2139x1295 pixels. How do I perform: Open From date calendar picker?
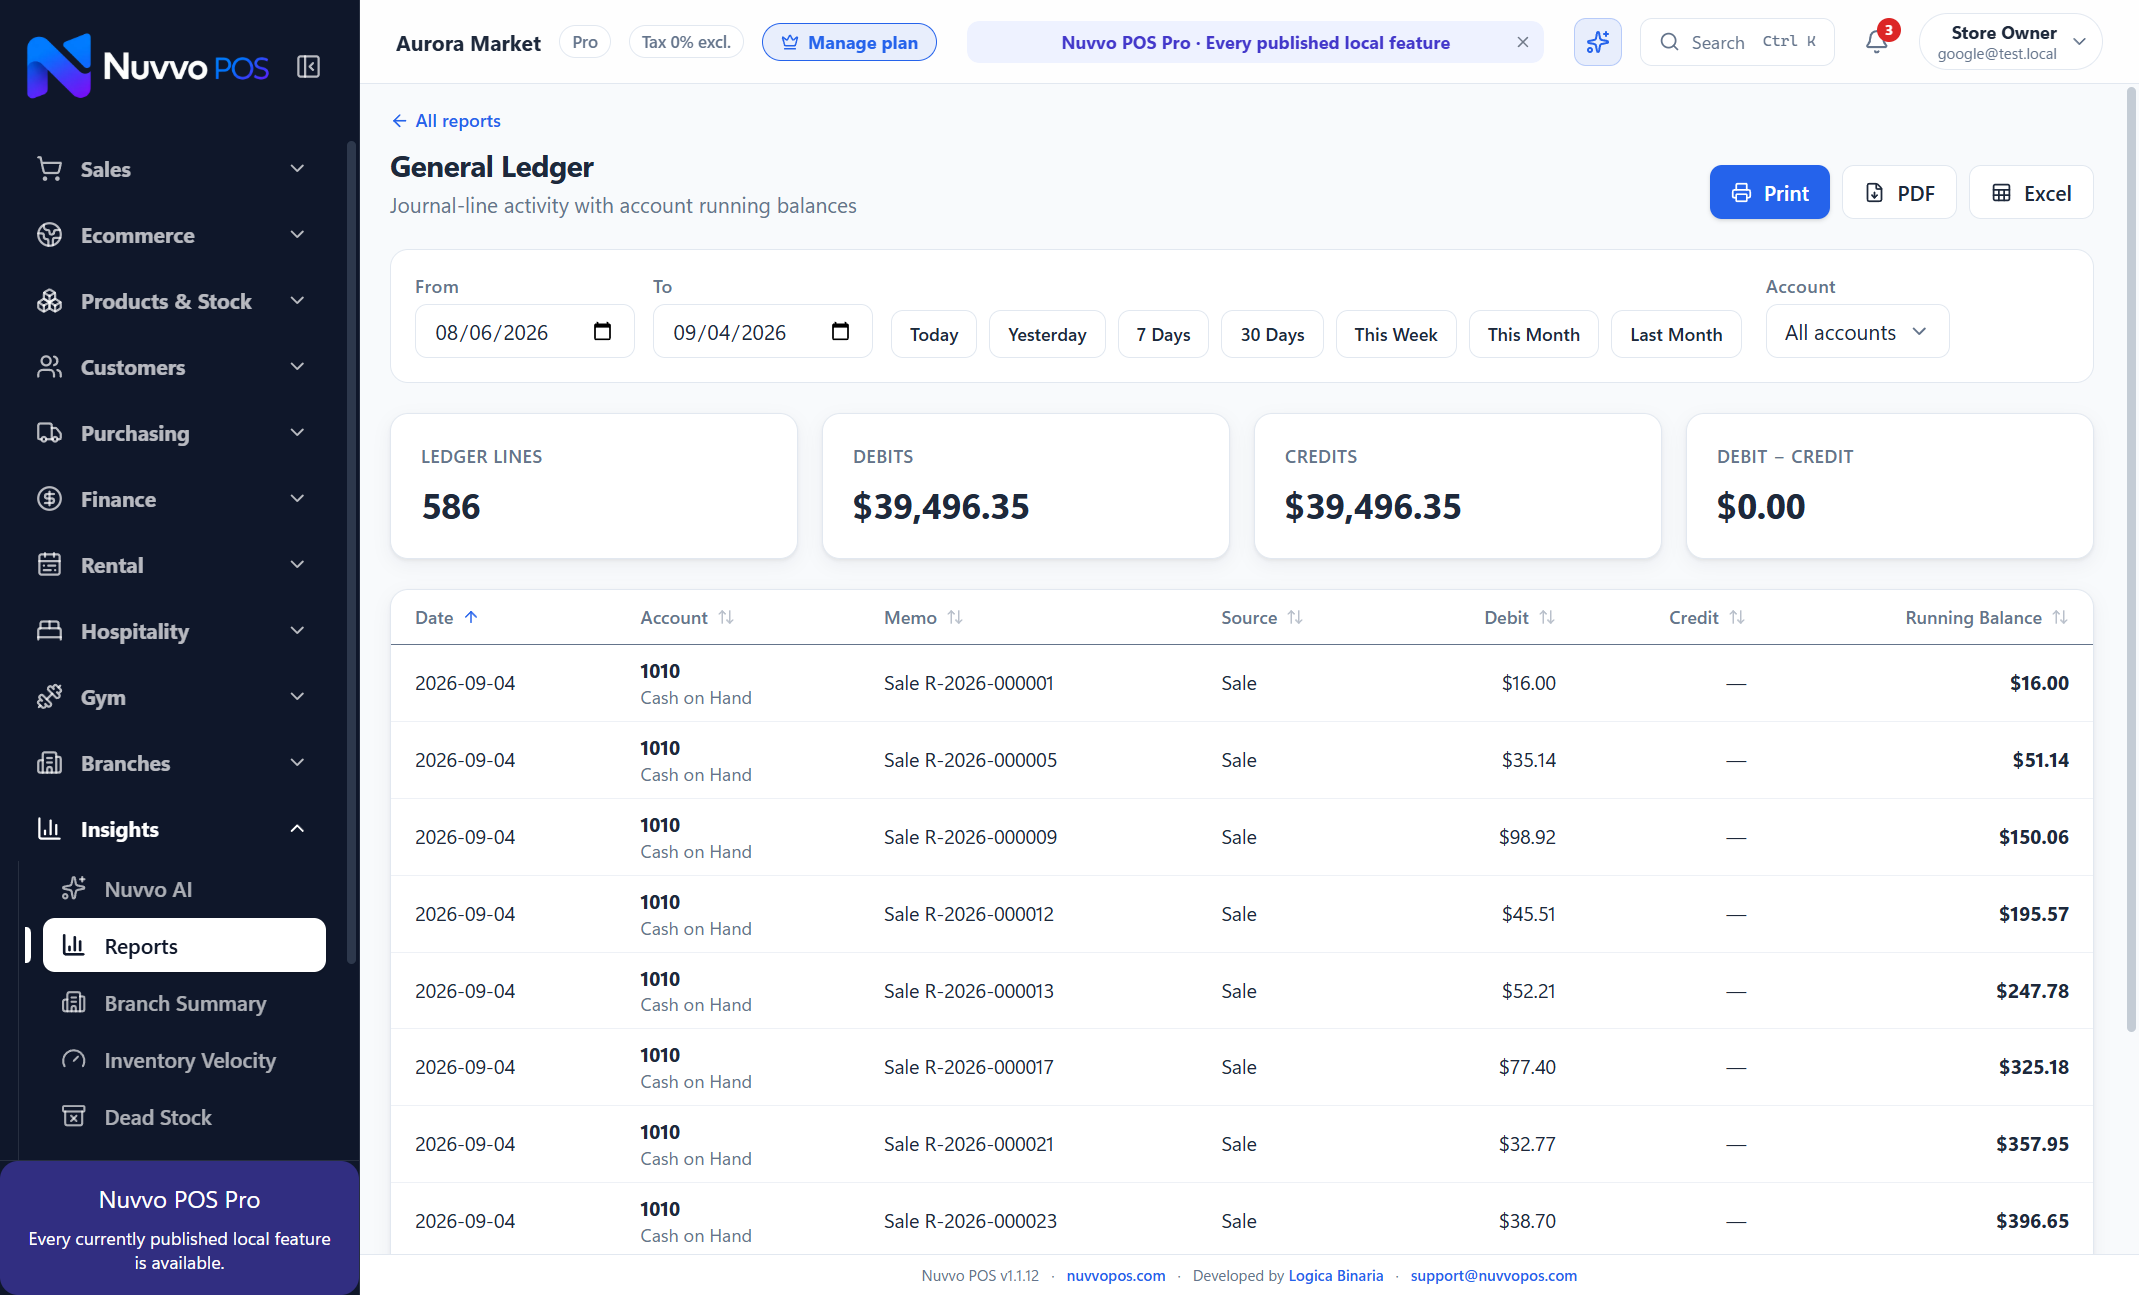click(602, 332)
